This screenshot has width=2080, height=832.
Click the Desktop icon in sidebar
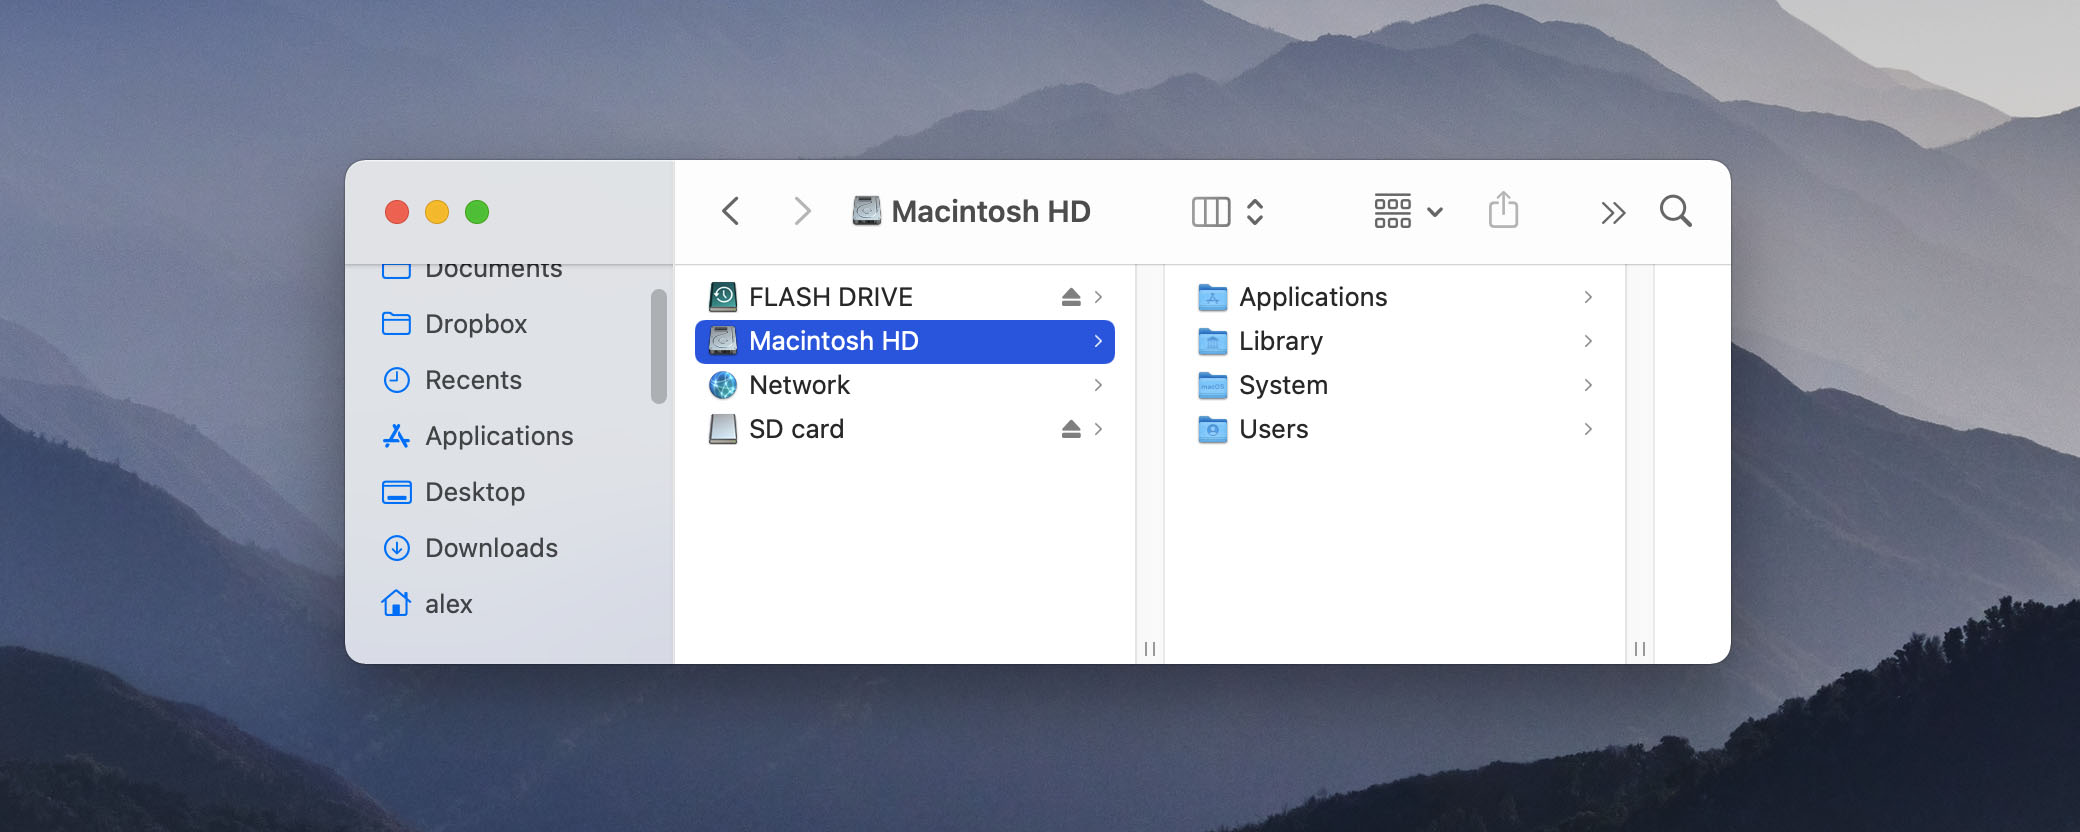(396, 492)
